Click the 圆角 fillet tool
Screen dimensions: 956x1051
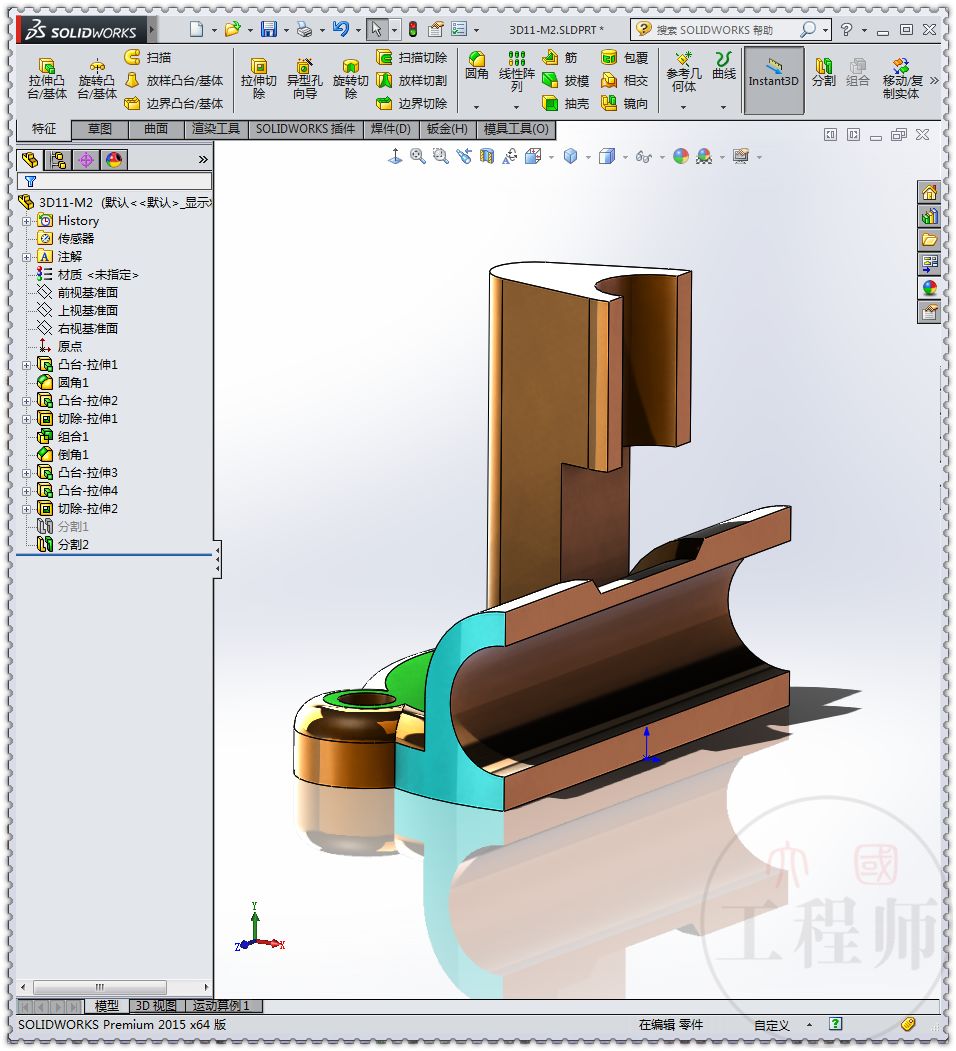[477, 66]
